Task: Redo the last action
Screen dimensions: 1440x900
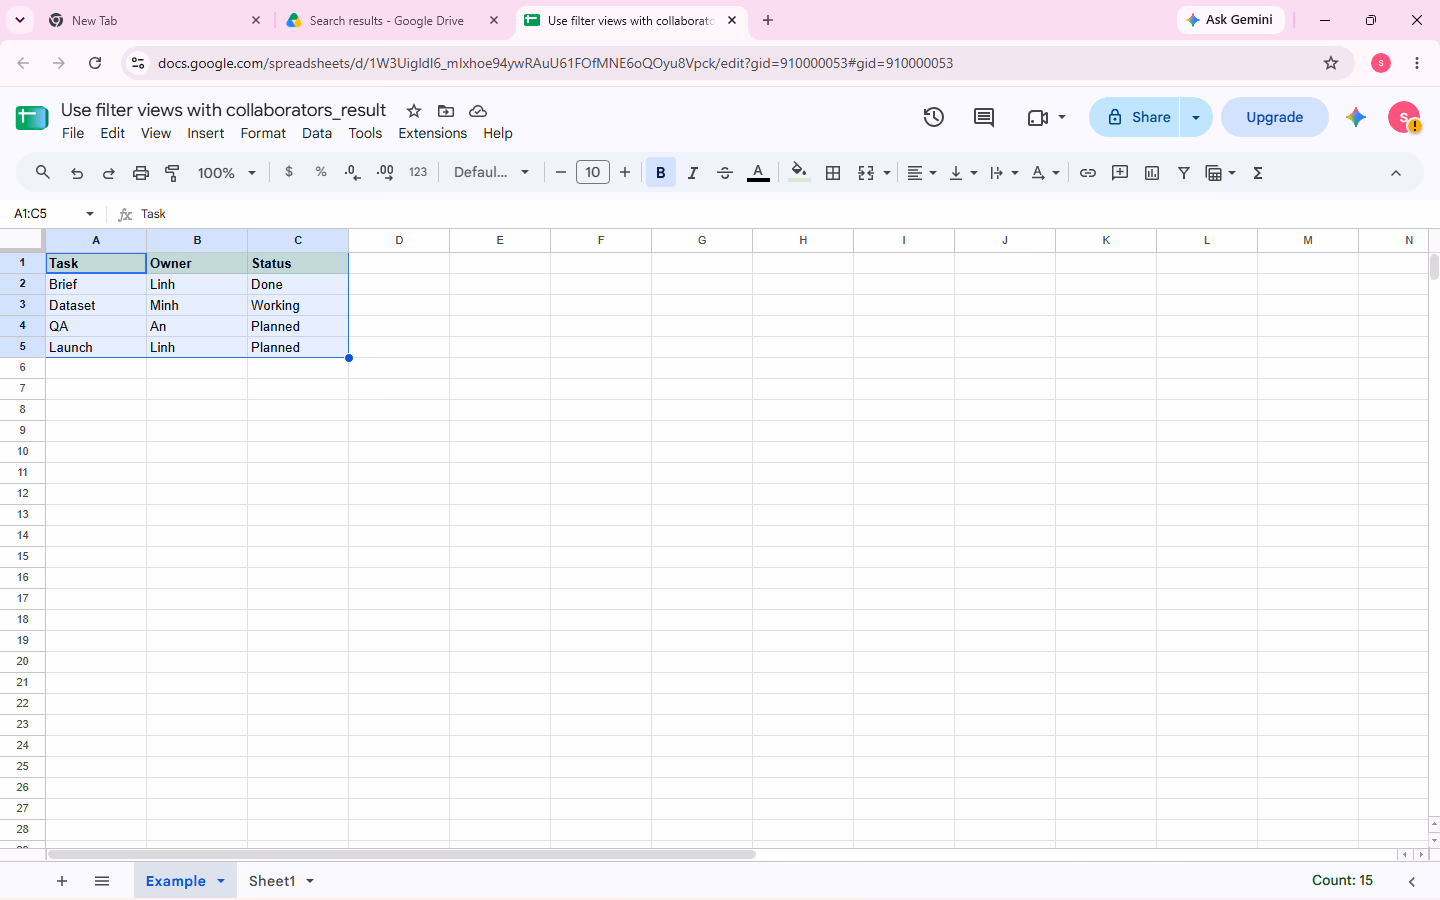Action: point(109,173)
